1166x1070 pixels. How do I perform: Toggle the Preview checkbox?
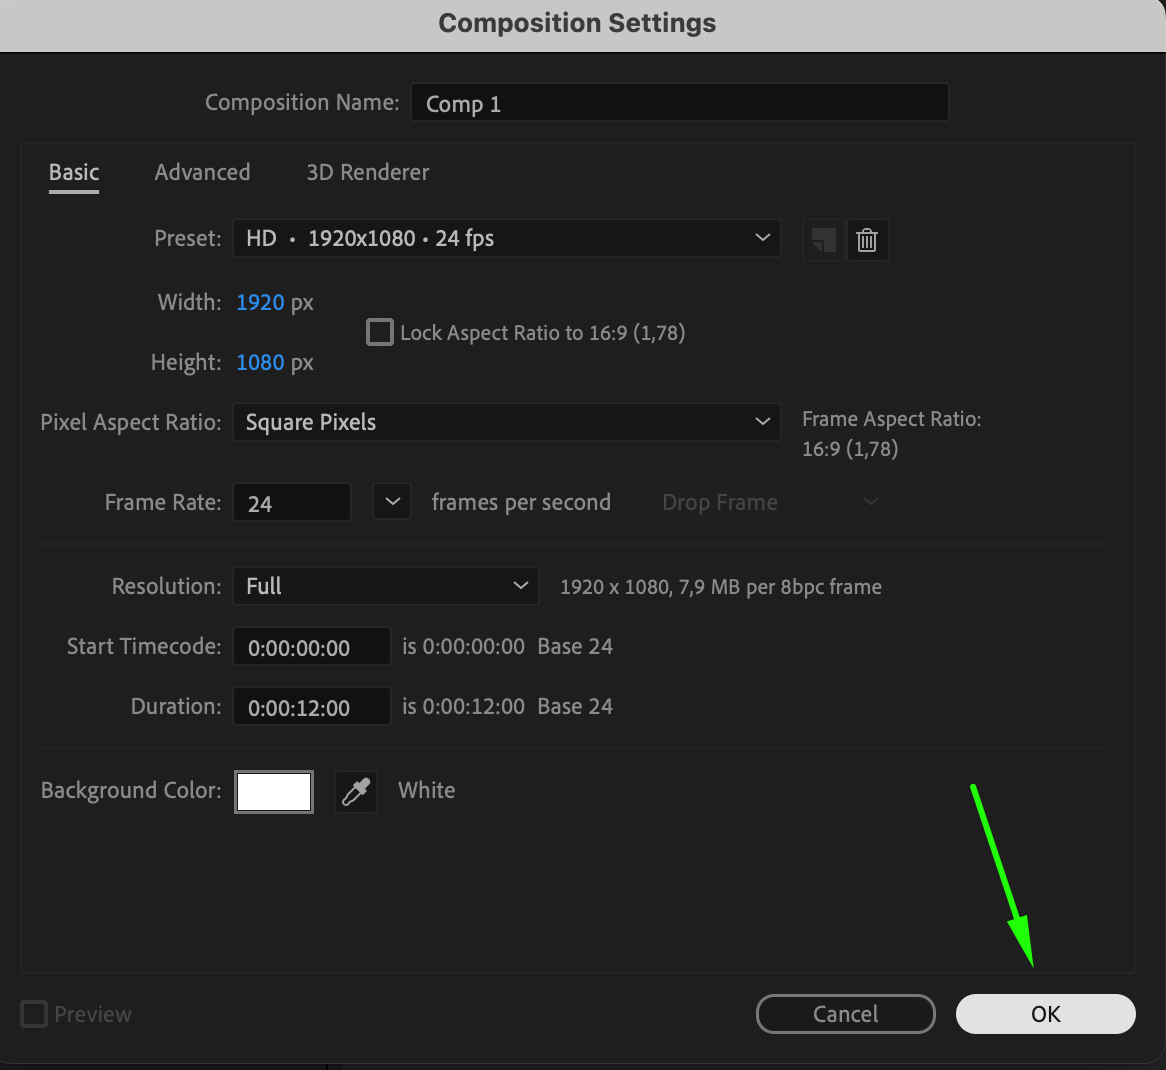tap(34, 1014)
